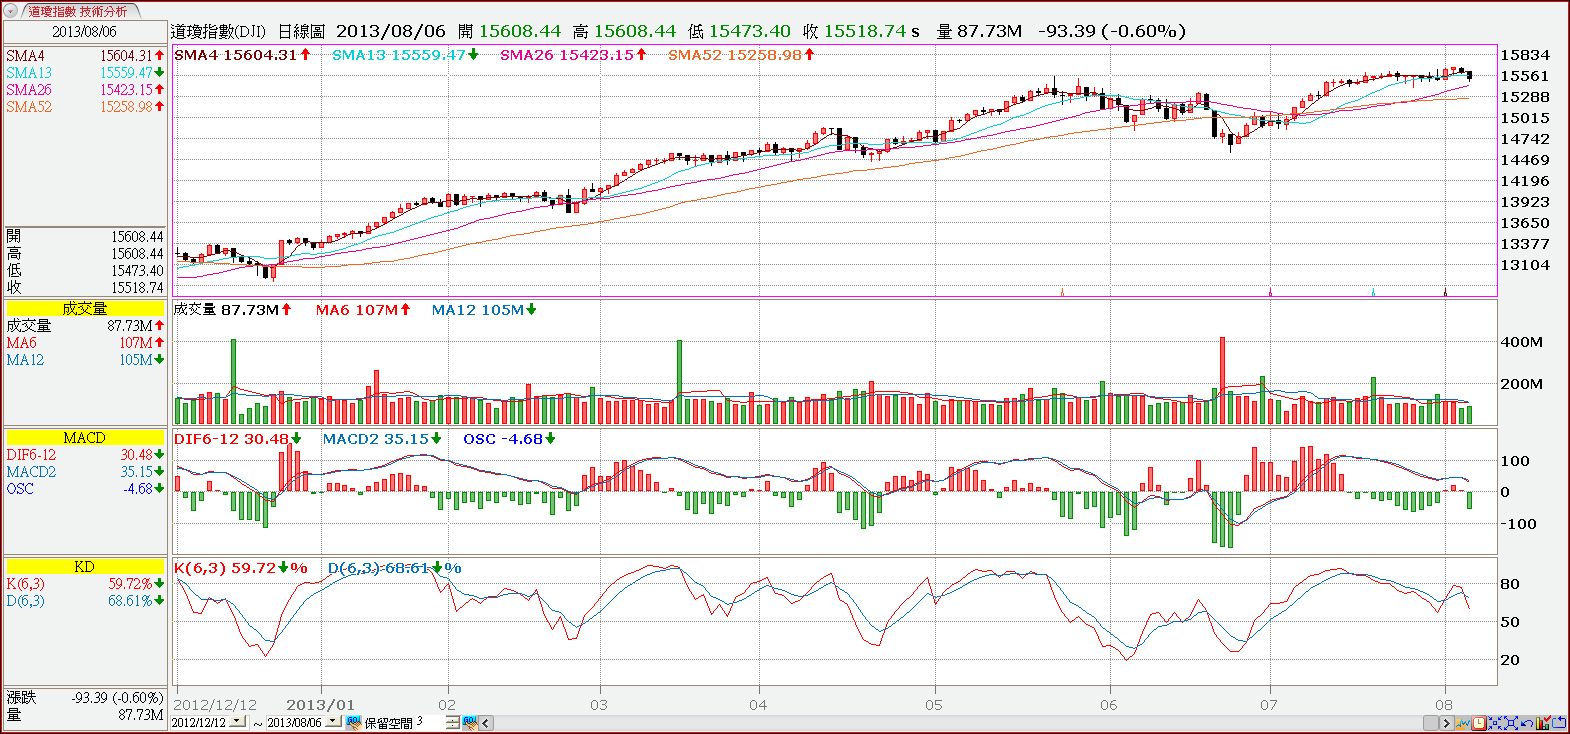Click the red clock period icon
The width and height of the screenshot is (1570, 734).
tap(1479, 723)
